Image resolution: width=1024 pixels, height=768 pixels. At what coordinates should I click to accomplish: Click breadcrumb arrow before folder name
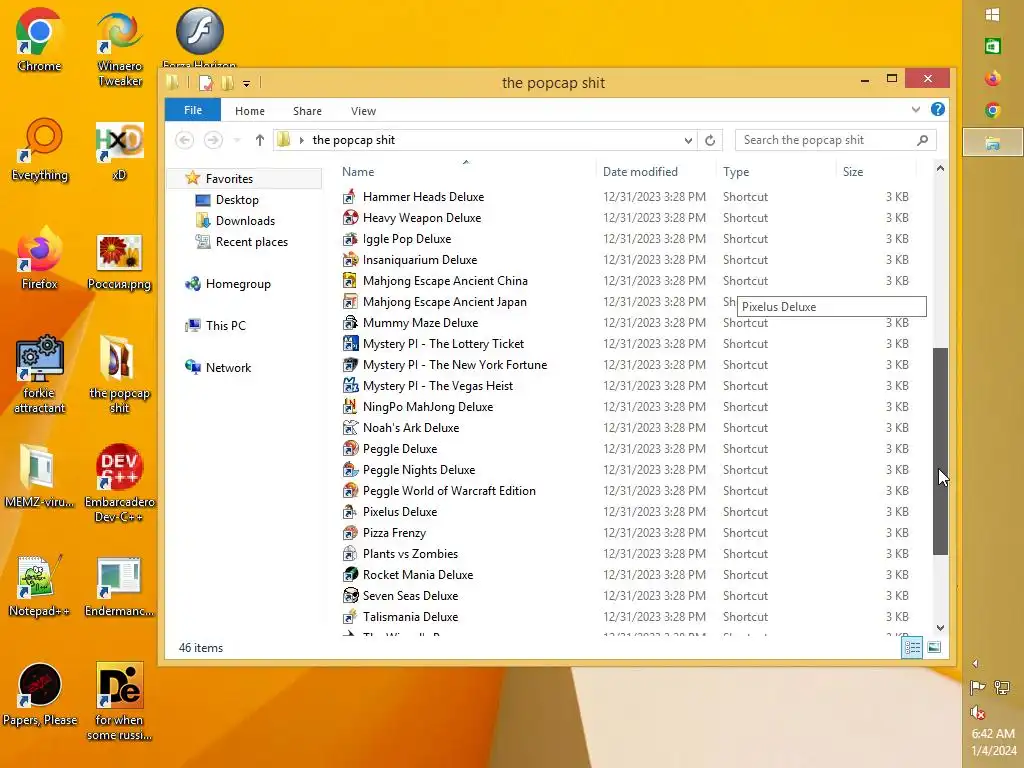pos(301,140)
